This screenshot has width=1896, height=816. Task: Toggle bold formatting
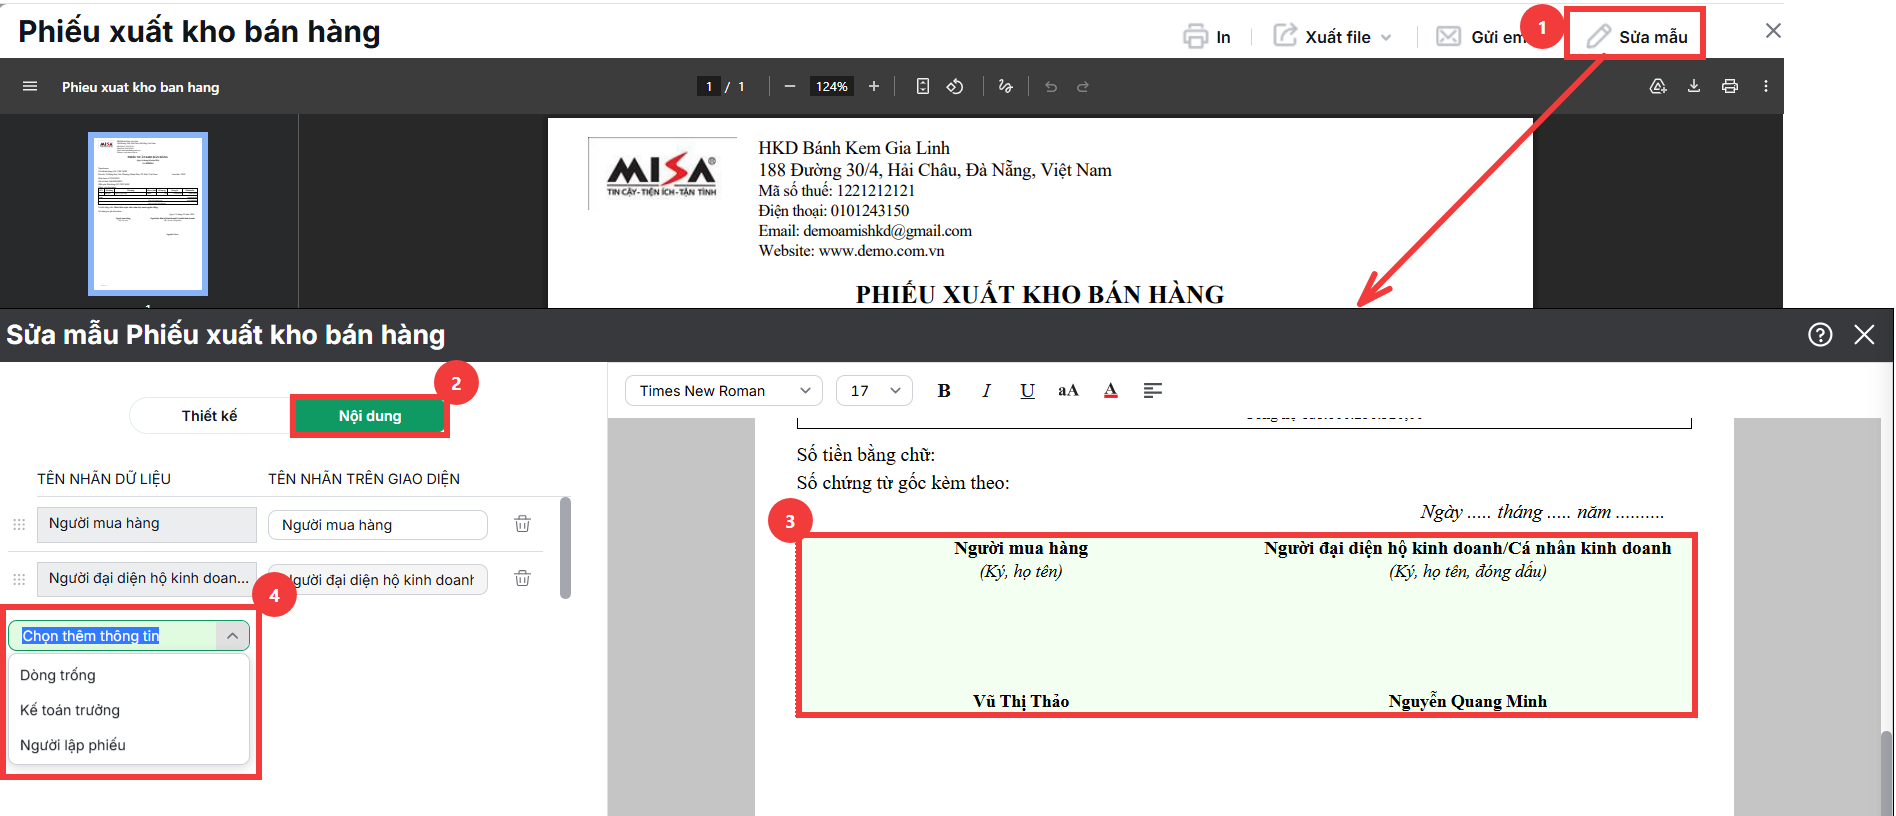click(x=944, y=390)
